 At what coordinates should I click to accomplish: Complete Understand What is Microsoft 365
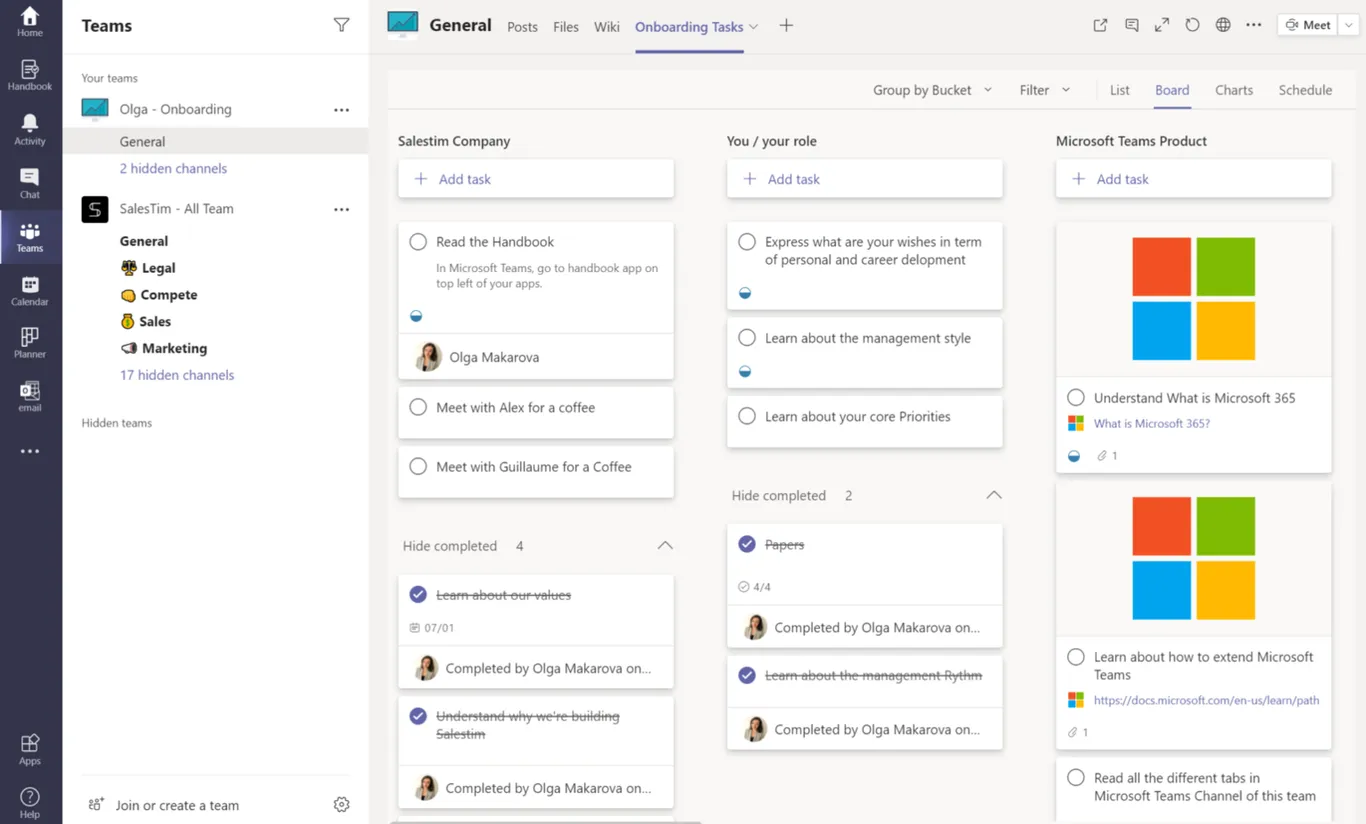coord(1076,397)
